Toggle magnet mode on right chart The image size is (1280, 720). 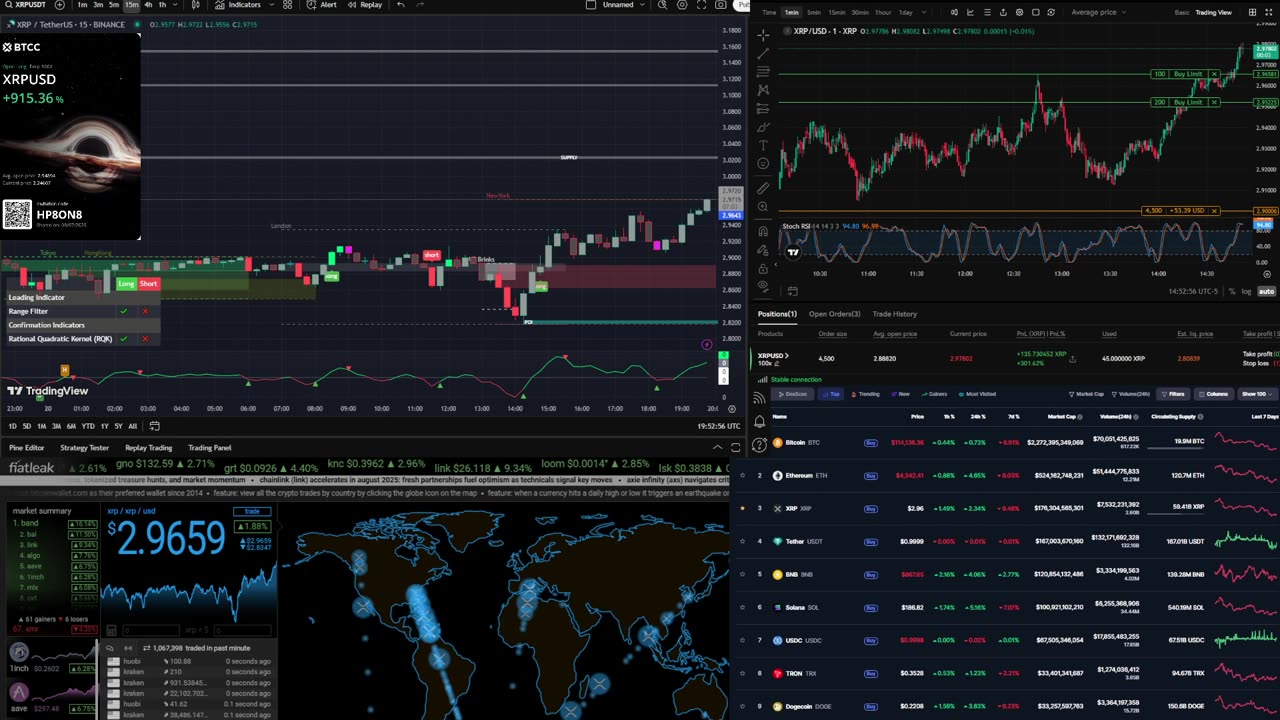[x=763, y=231]
